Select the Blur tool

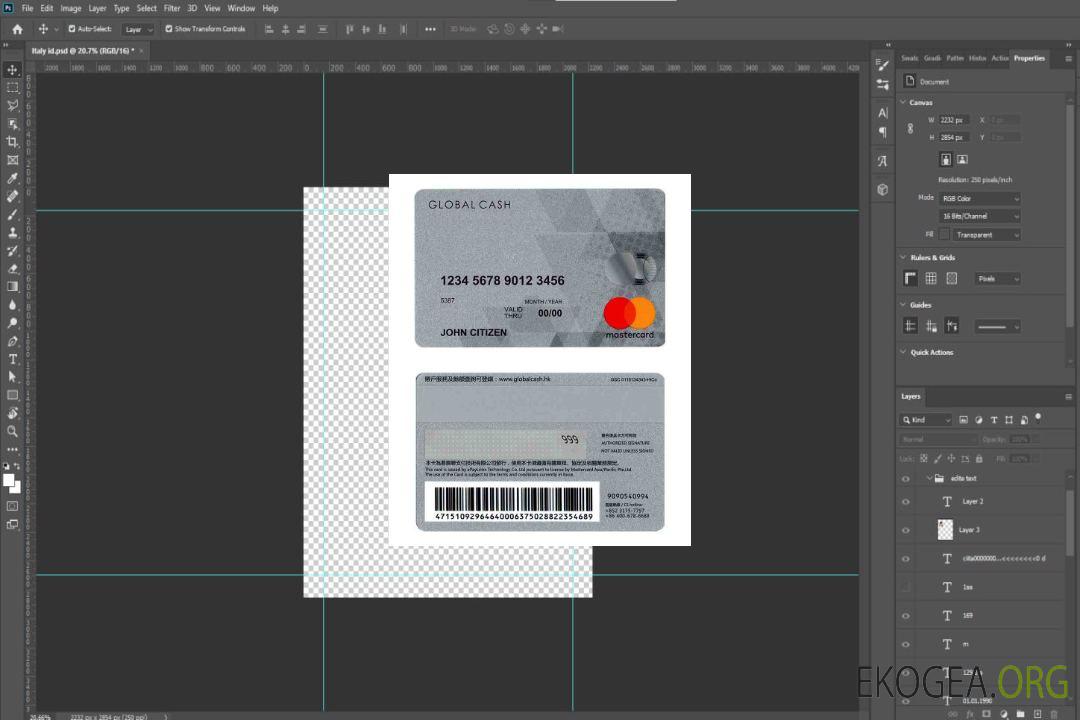coord(12,305)
